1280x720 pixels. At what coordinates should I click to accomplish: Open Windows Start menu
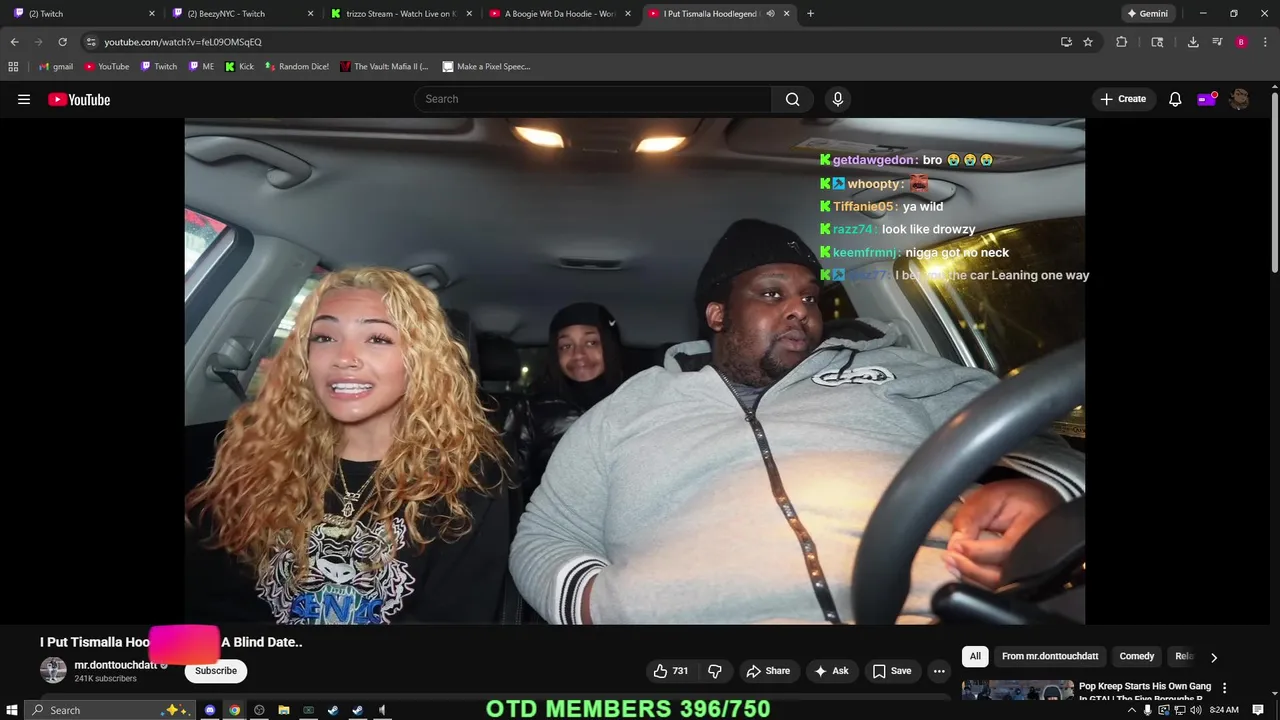pos(12,710)
